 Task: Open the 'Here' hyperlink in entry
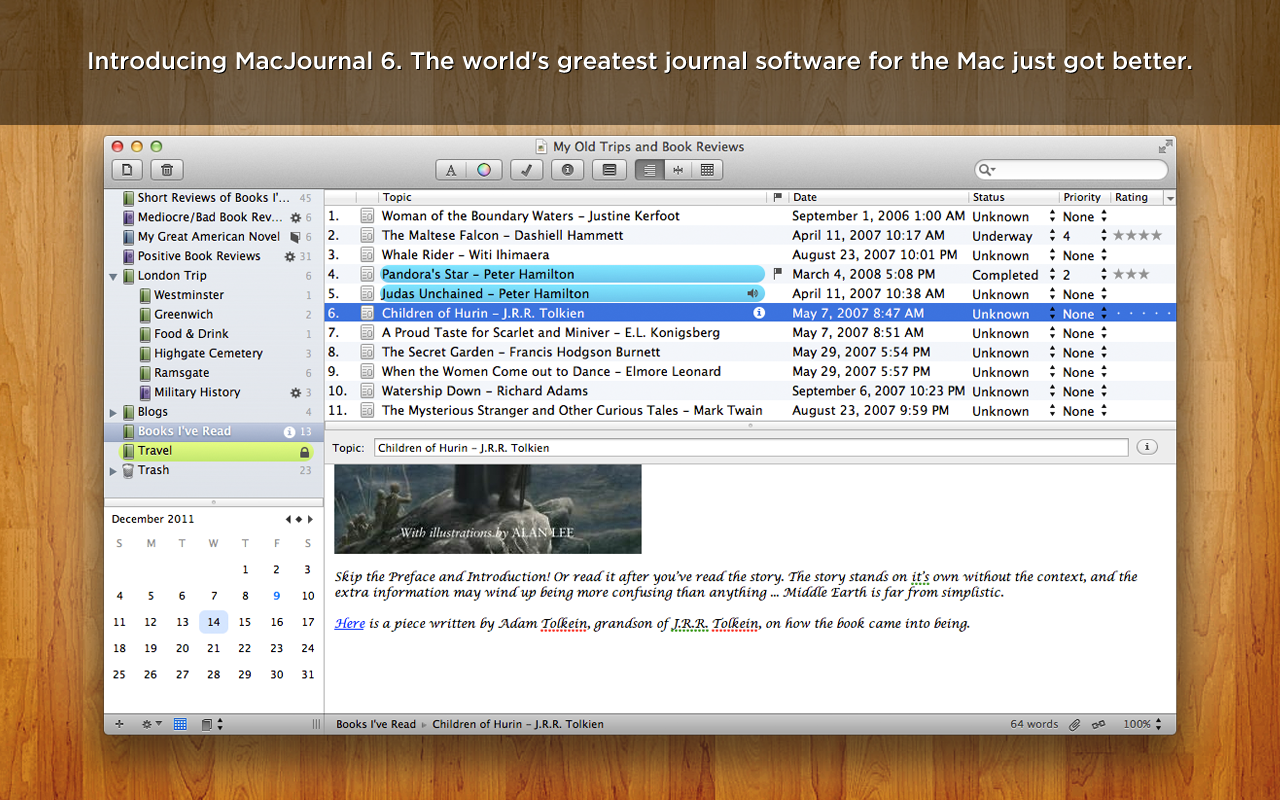tap(349, 624)
